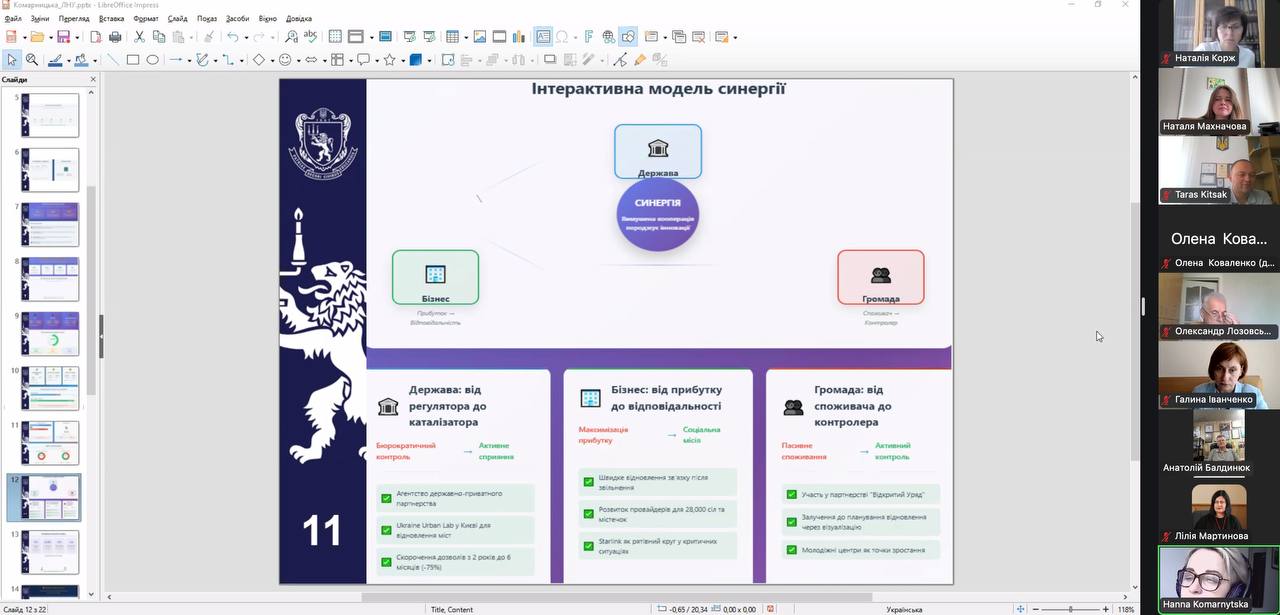The height and width of the screenshot is (615, 1280).
Task: Click Українська language in status bar
Action: 904,609
